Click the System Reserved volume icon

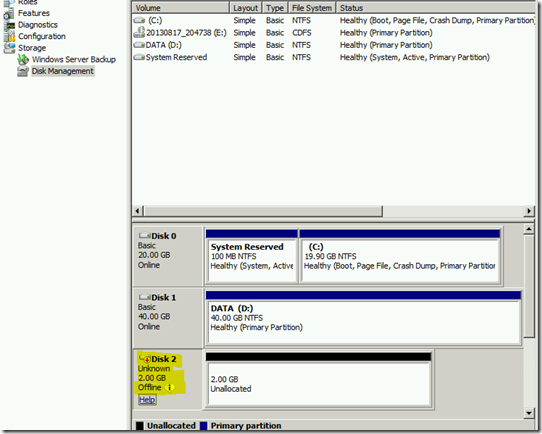coord(139,57)
